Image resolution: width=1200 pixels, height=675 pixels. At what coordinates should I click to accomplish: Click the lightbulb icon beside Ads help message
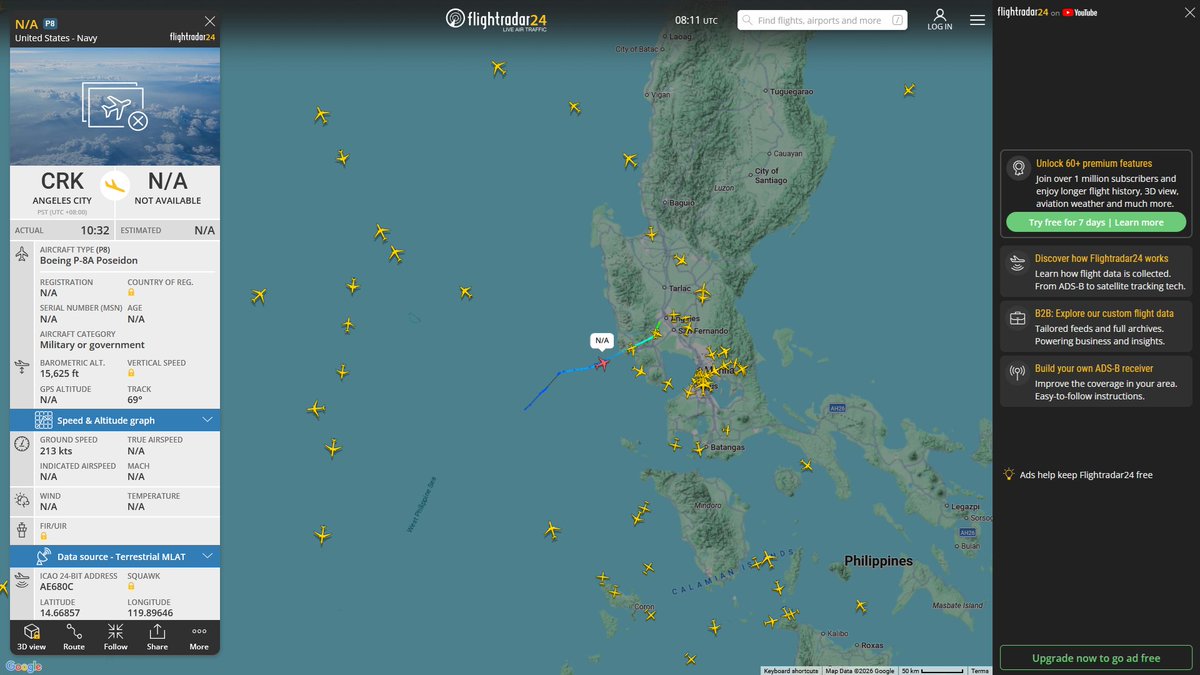[x=1010, y=474]
